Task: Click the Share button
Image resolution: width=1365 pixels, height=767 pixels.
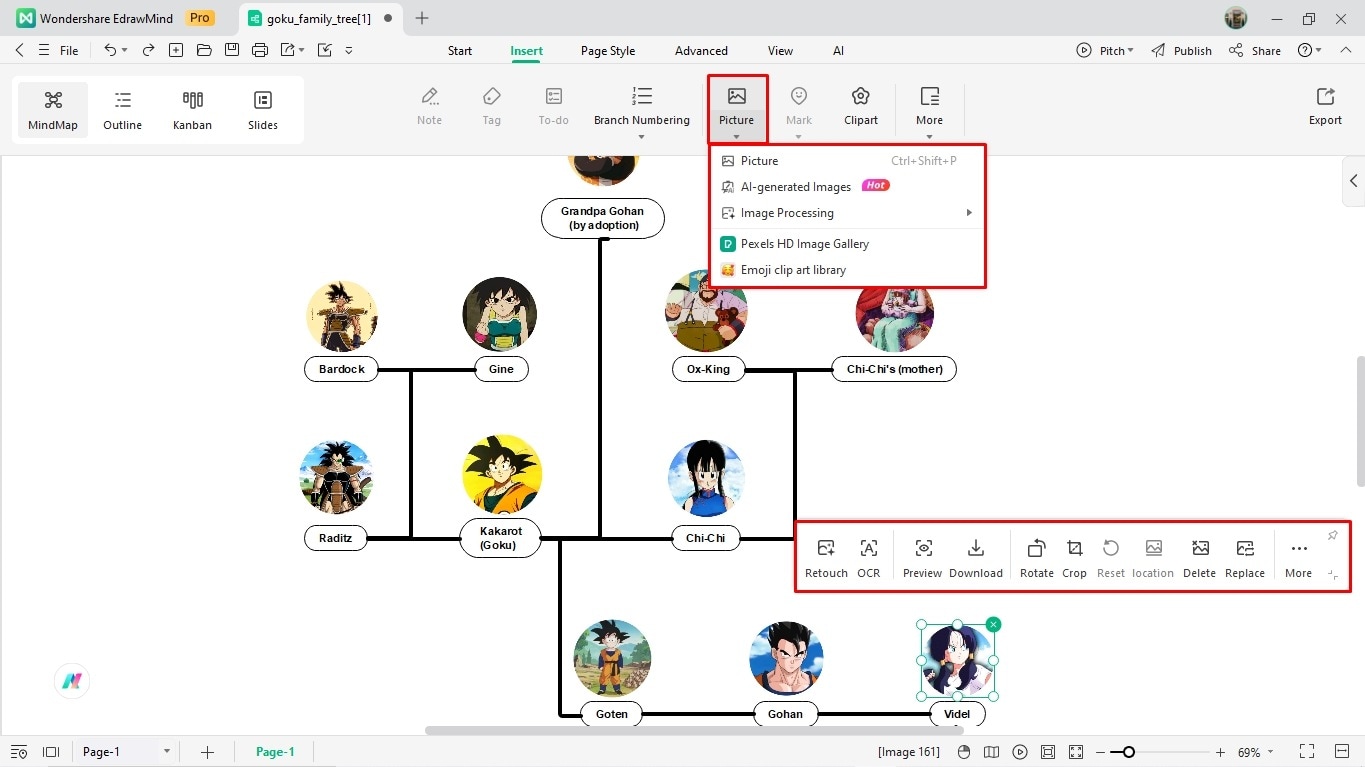Action: (x=1255, y=51)
